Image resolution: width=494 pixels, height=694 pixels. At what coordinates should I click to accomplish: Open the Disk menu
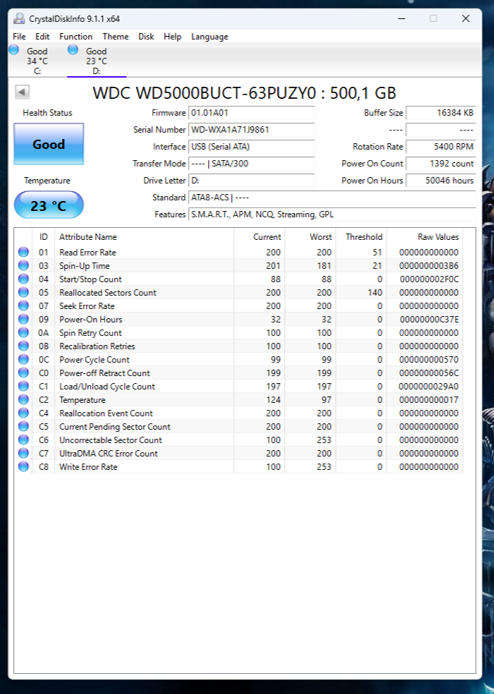[x=146, y=37]
